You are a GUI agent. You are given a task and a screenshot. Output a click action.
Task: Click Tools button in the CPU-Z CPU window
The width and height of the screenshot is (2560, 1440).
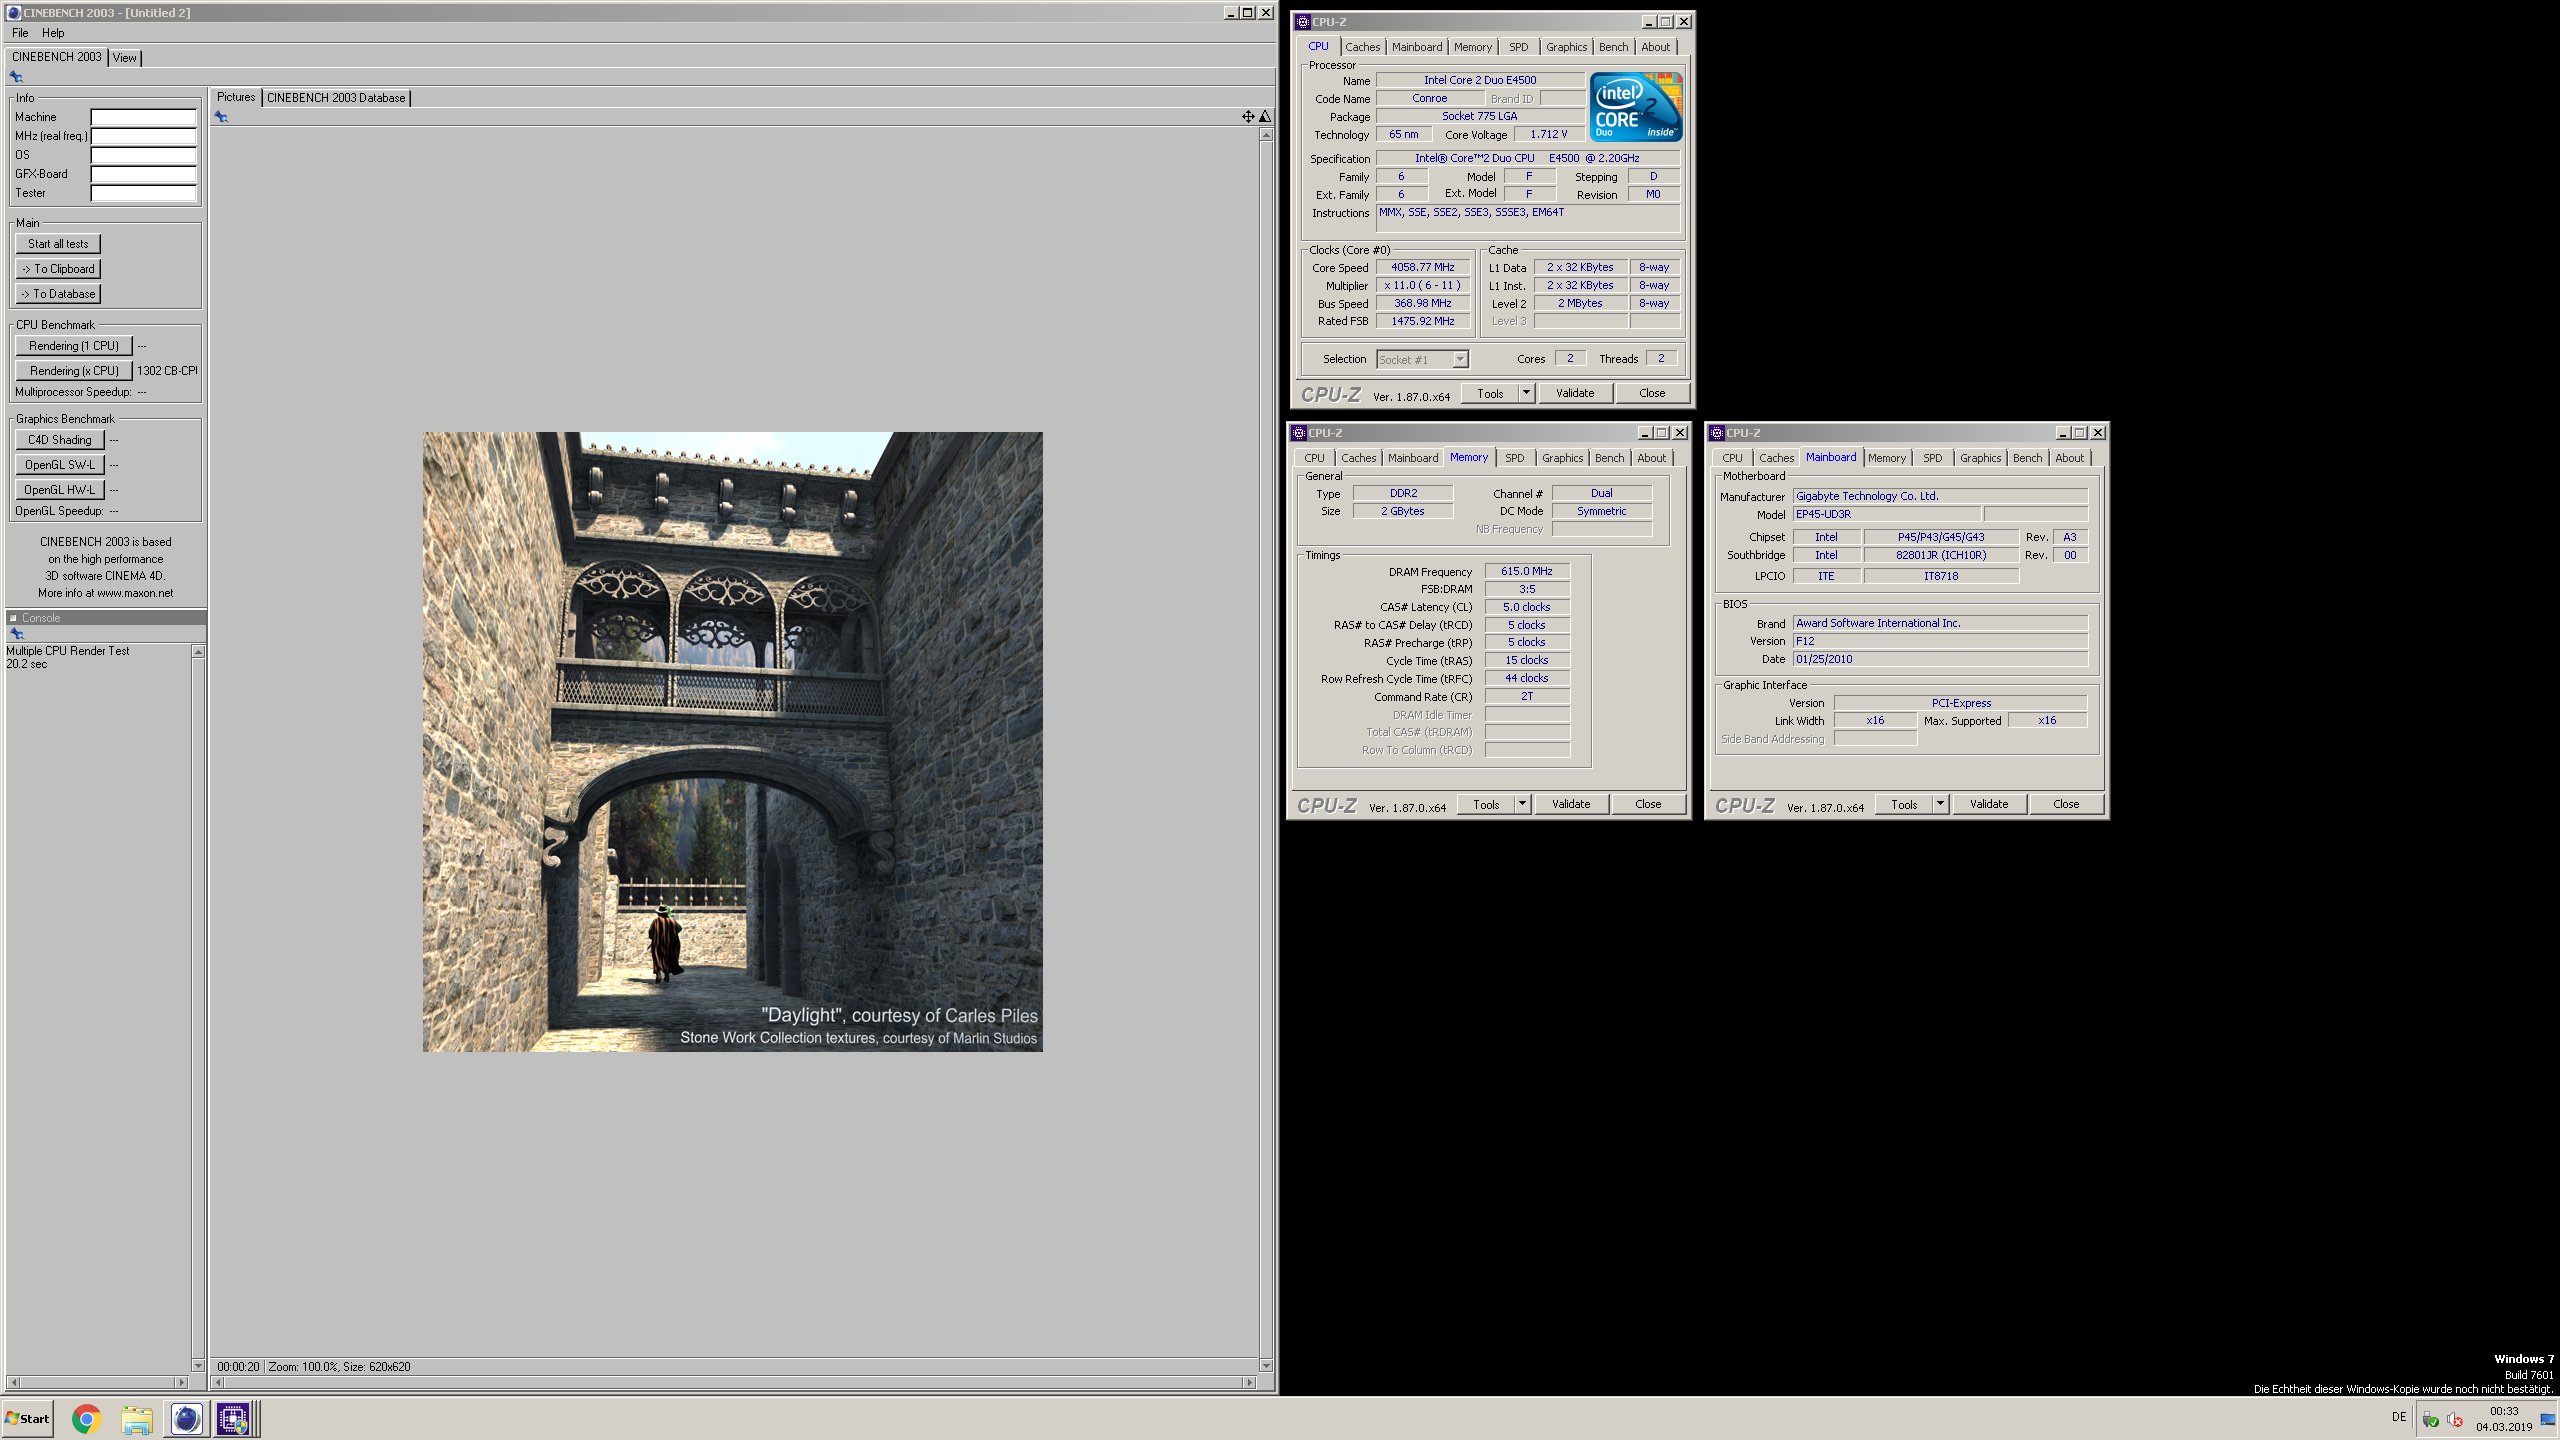tap(1490, 393)
